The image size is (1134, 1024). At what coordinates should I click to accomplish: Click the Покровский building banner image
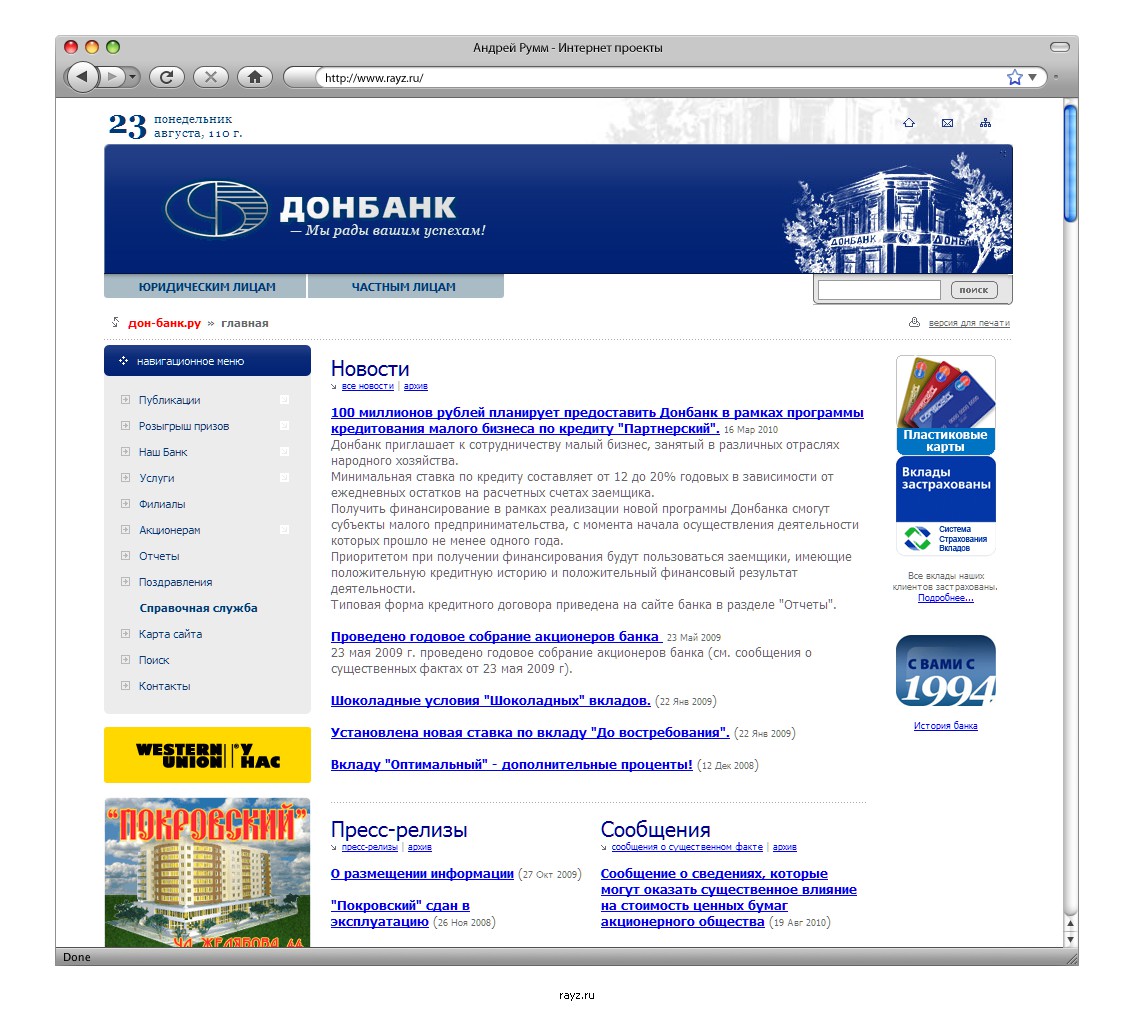click(x=208, y=872)
